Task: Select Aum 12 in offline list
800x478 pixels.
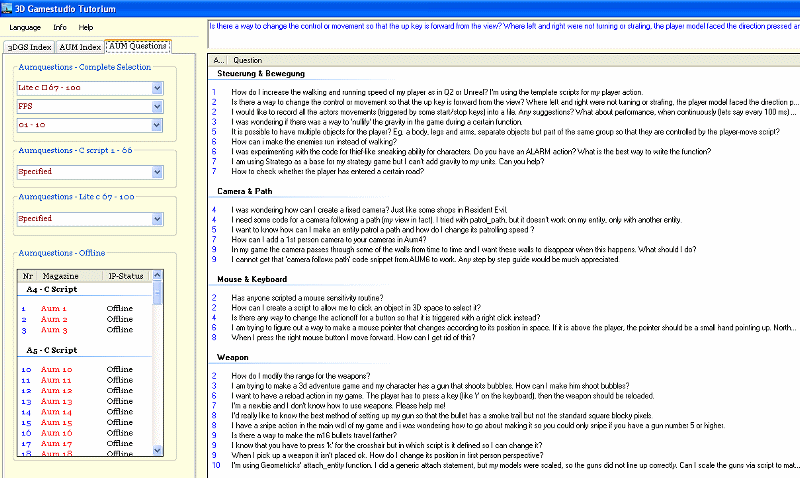Action: 56,391
